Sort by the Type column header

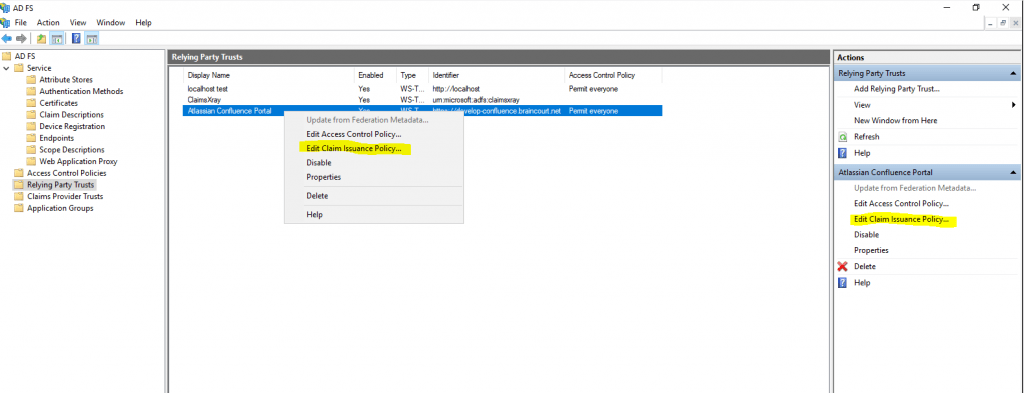tap(413, 75)
